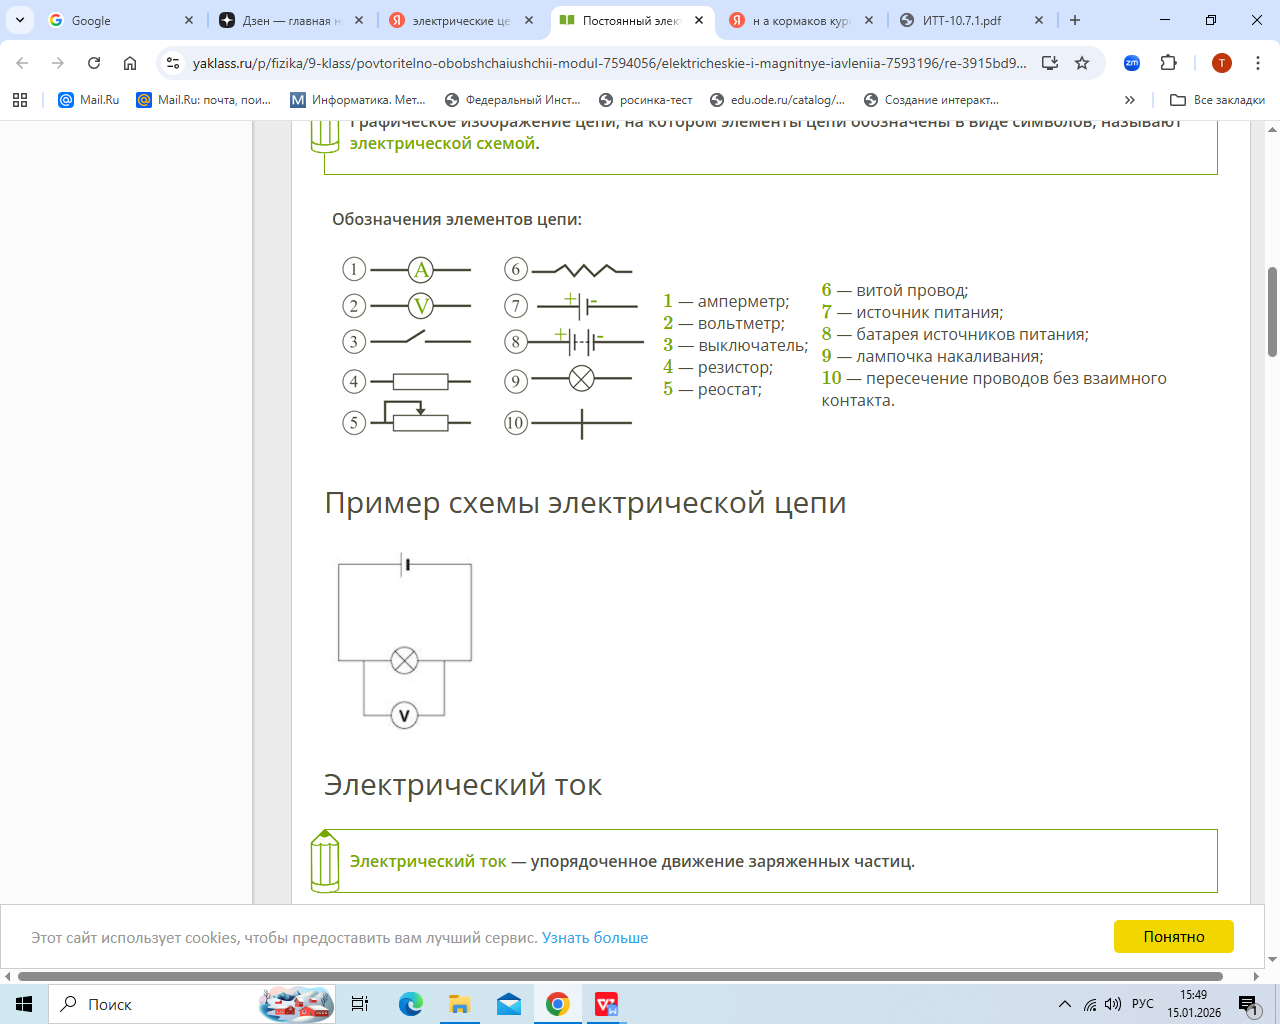This screenshot has height=1024, width=1280.
Task: Open the Extensions puzzle icon
Action: pyautogui.click(x=1168, y=63)
